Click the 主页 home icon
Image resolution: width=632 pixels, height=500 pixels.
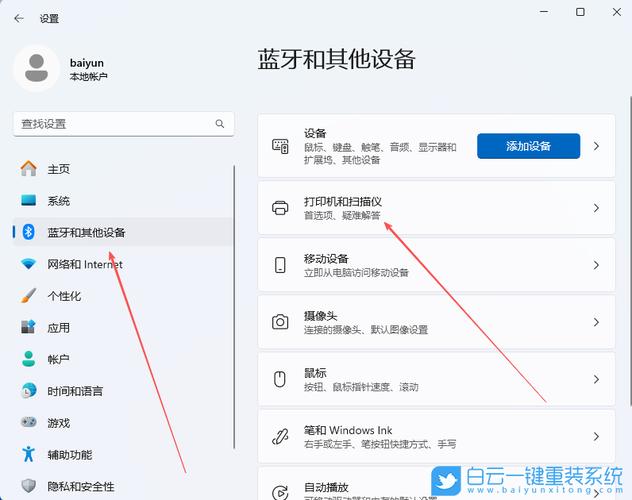[29, 168]
